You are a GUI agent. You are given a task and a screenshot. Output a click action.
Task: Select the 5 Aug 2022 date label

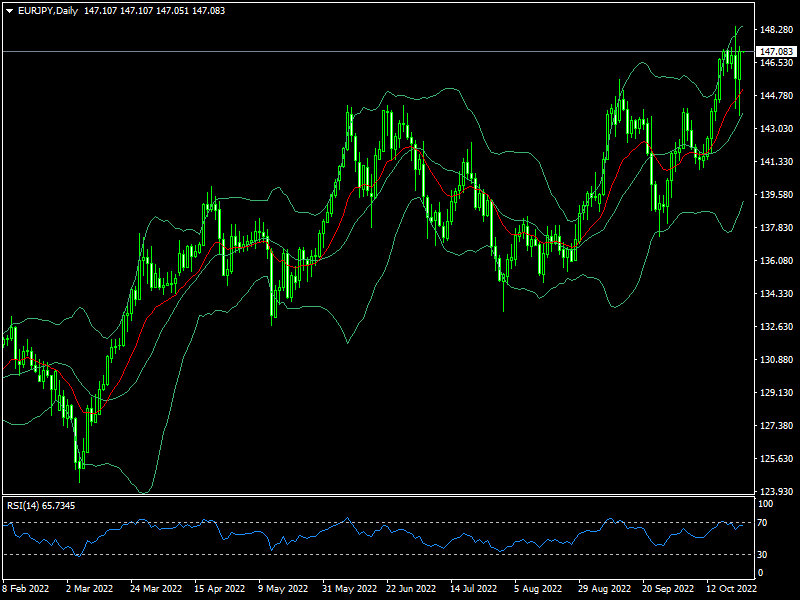point(538,588)
